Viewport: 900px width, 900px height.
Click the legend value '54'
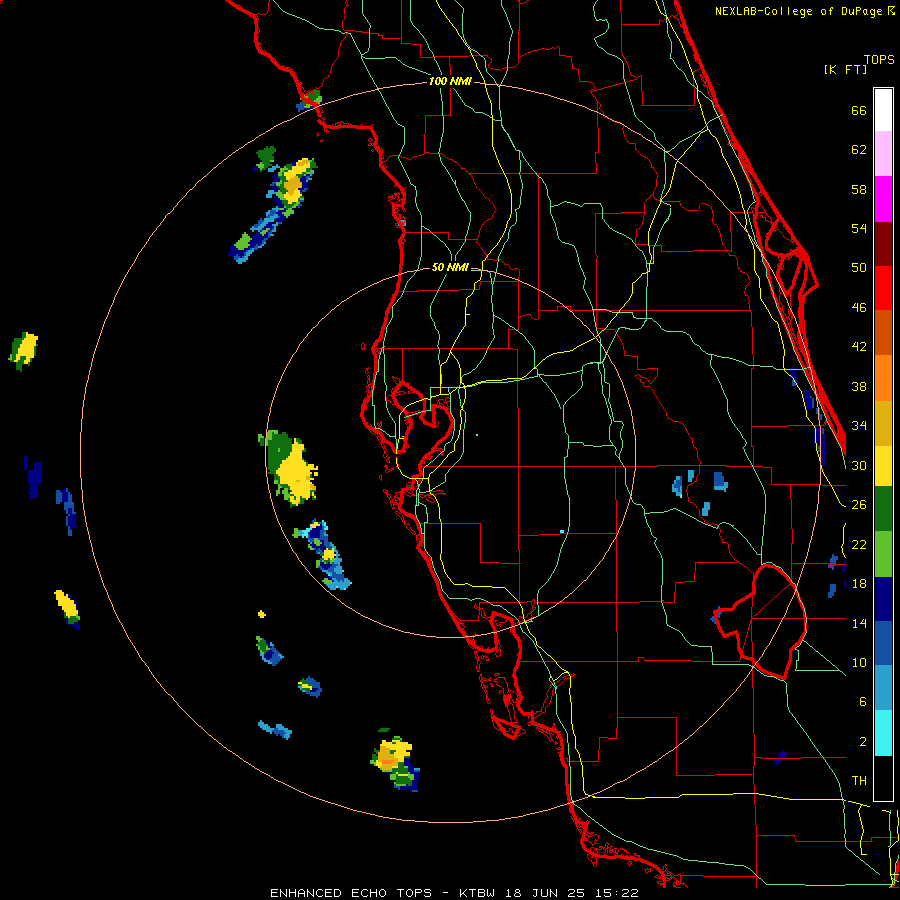tap(859, 228)
